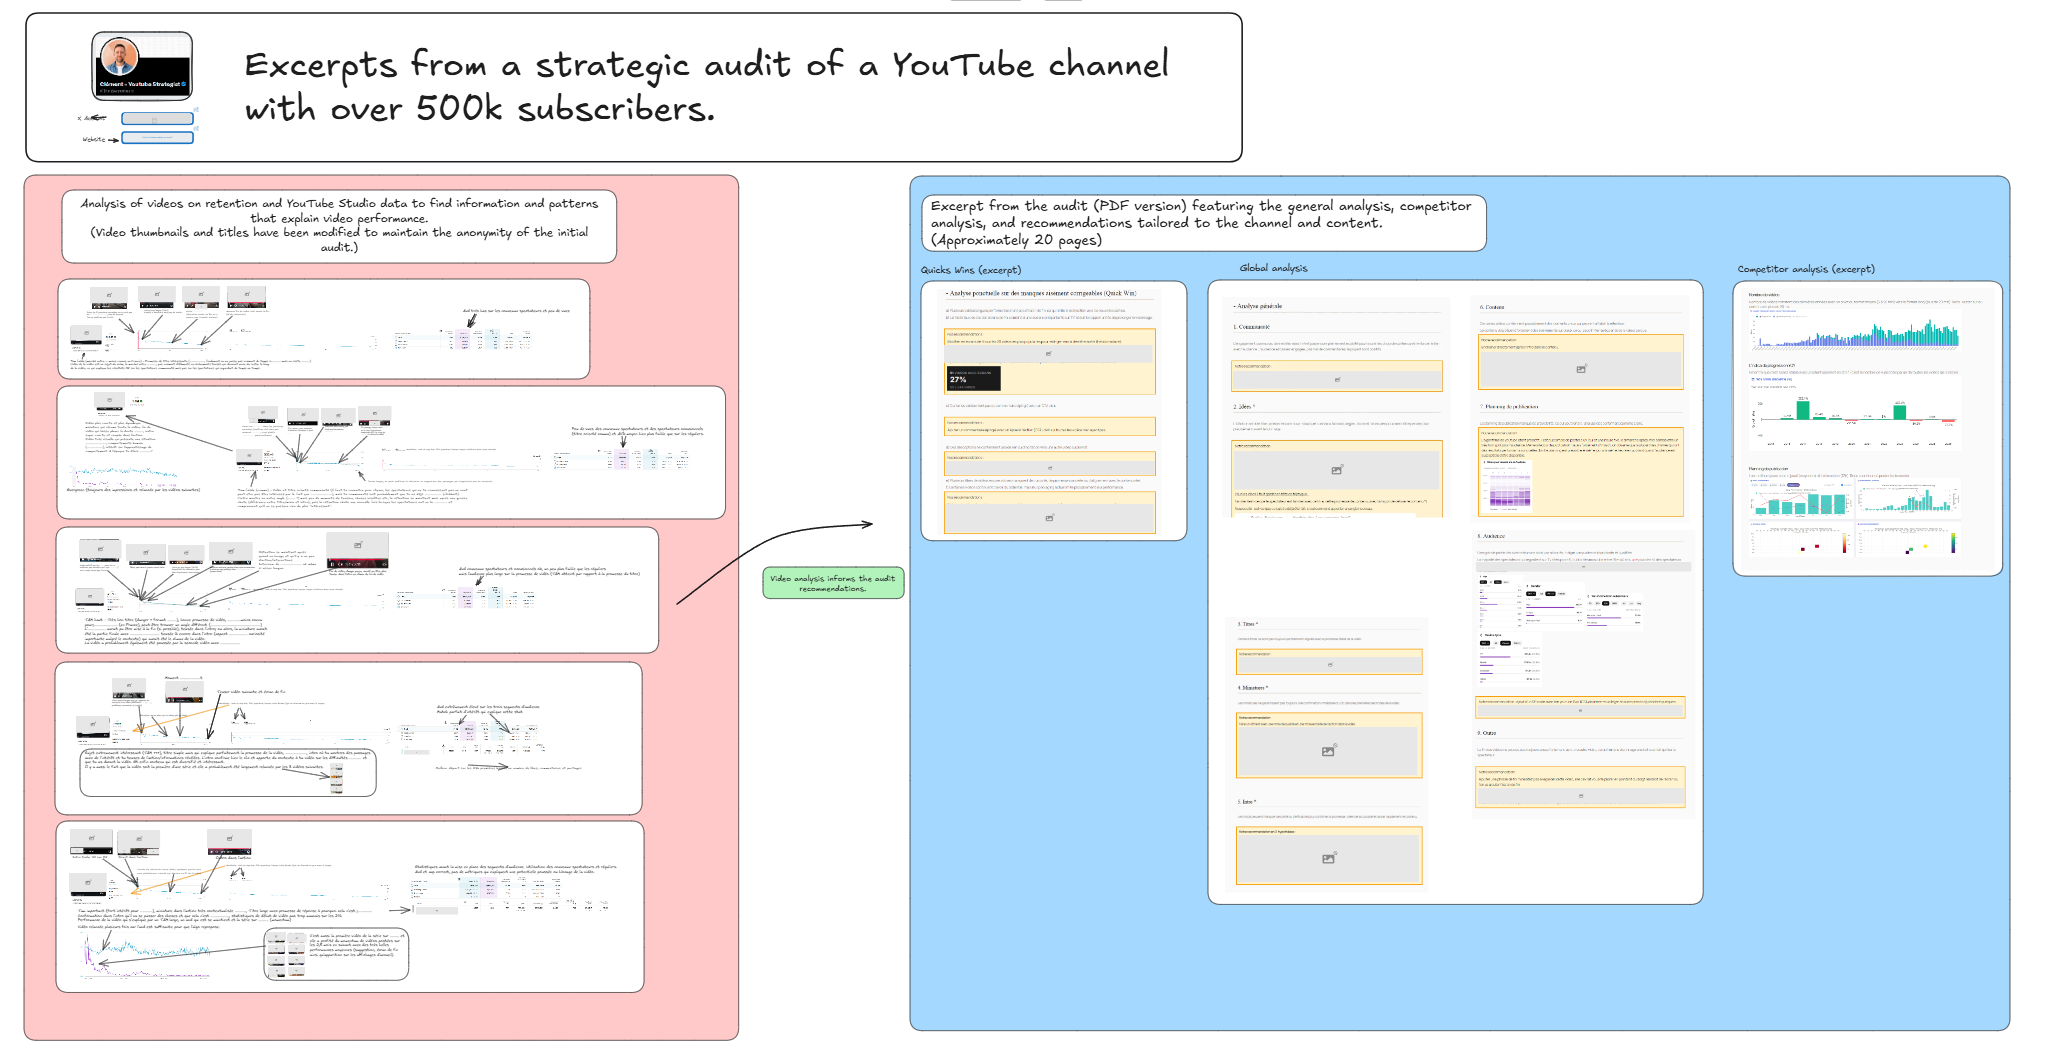The image size is (2063, 1061).
Task: Select the 'Global analysis' label
Action: pyautogui.click(x=1273, y=268)
